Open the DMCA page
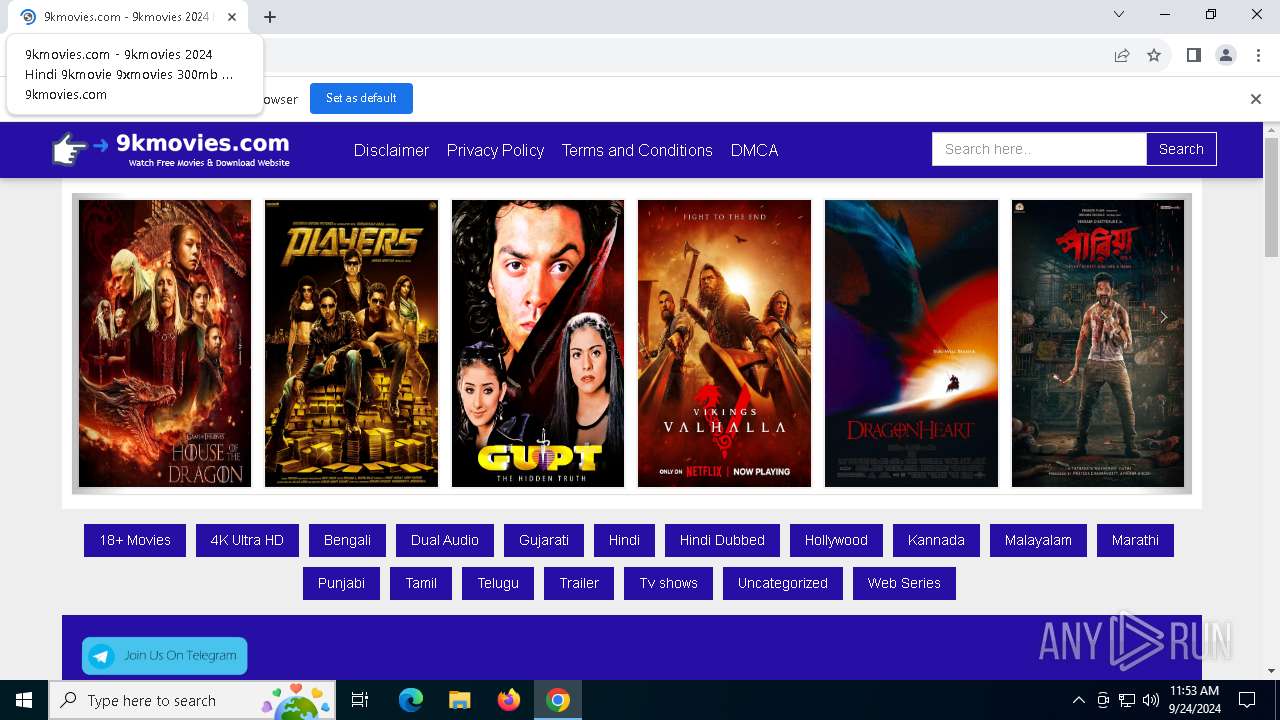The height and width of the screenshot is (720, 1280). [754, 150]
